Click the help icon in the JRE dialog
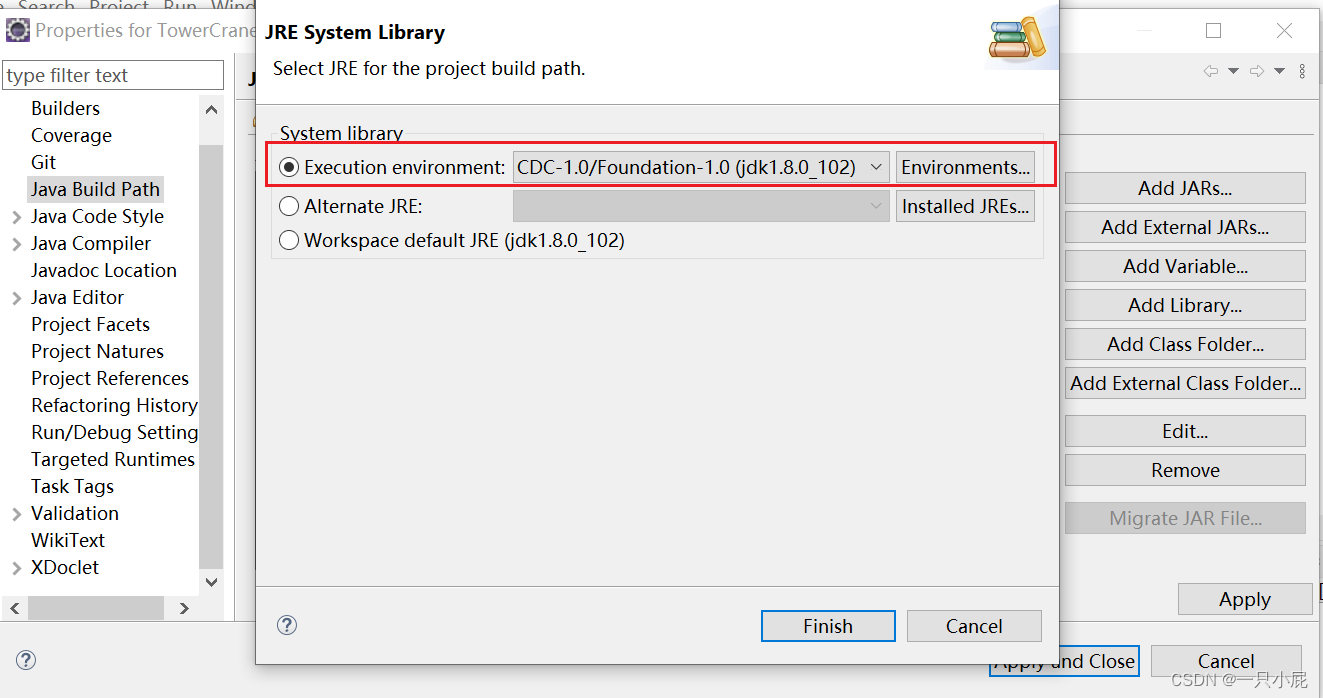The image size is (1323, 698). point(287,625)
